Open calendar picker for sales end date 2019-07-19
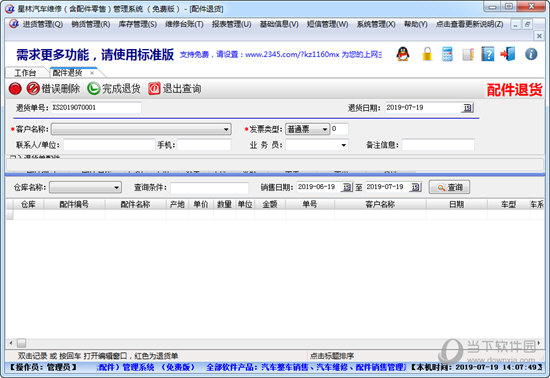This screenshot has height=378, width=550. pyautogui.click(x=415, y=187)
